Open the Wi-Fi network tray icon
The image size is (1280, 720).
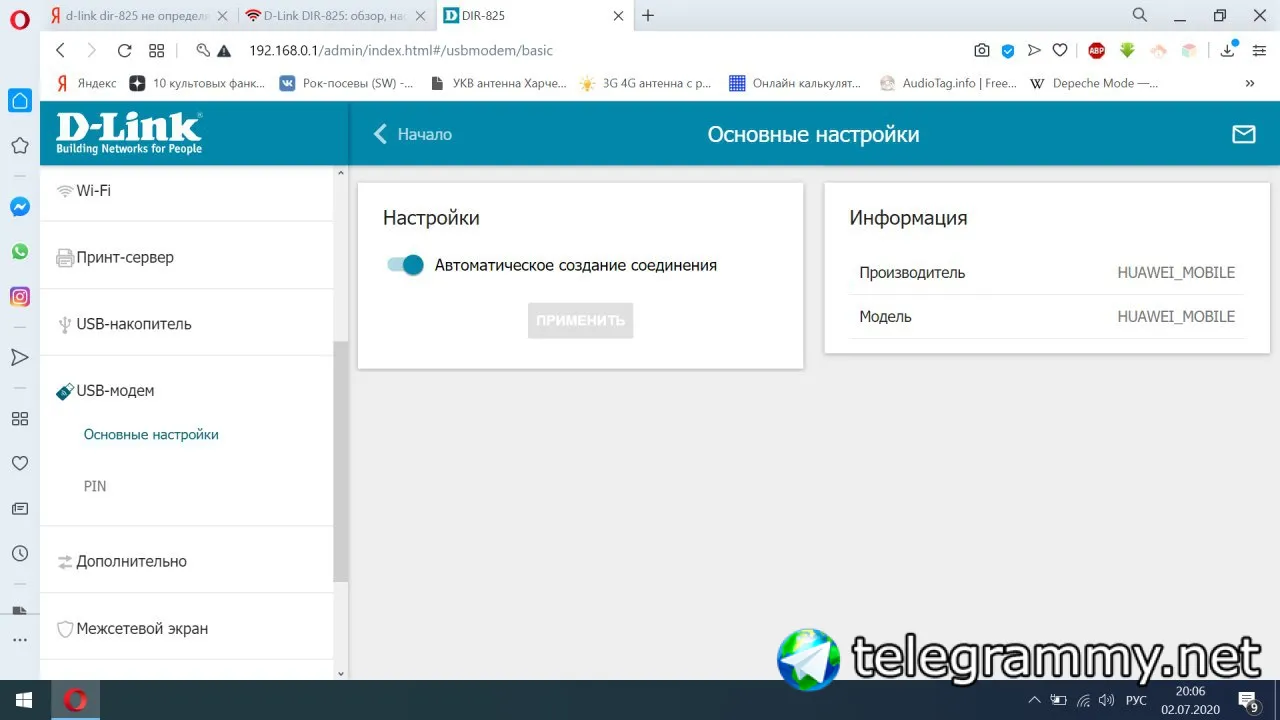(x=1084, y=699)
